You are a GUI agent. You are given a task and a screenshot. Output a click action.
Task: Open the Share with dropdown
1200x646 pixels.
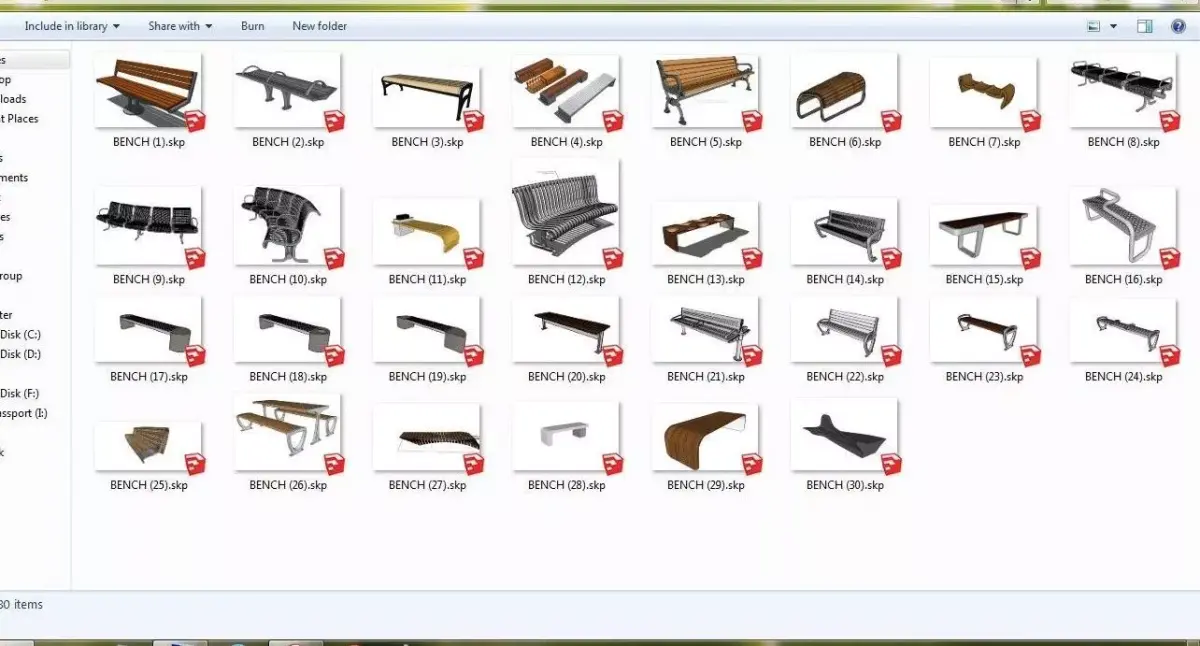[x=179, y=26]
